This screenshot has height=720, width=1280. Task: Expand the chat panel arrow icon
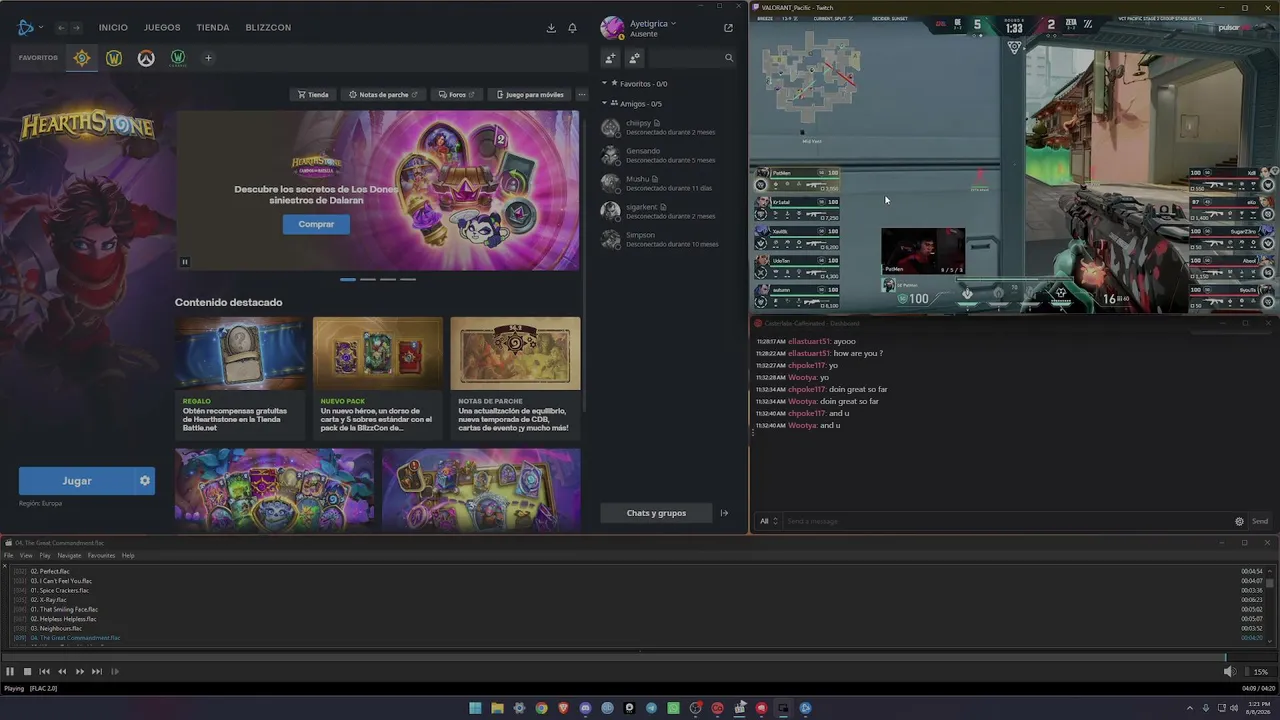724,513
